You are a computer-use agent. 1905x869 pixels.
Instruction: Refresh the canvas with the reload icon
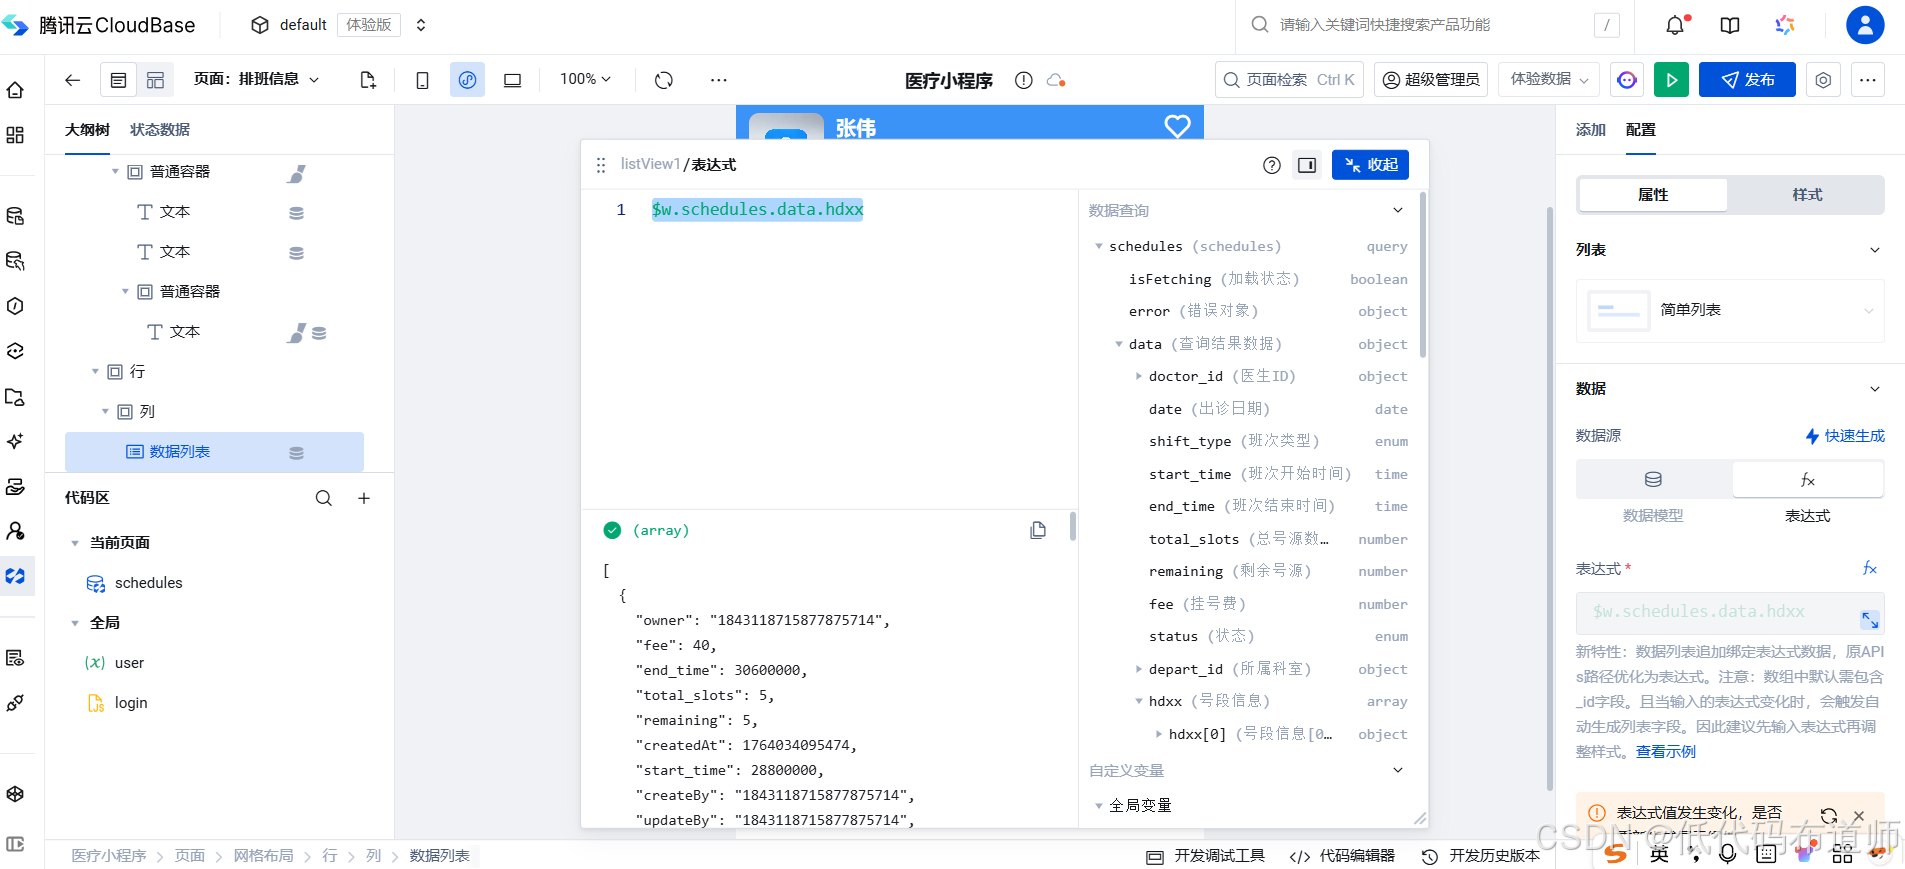664,80
